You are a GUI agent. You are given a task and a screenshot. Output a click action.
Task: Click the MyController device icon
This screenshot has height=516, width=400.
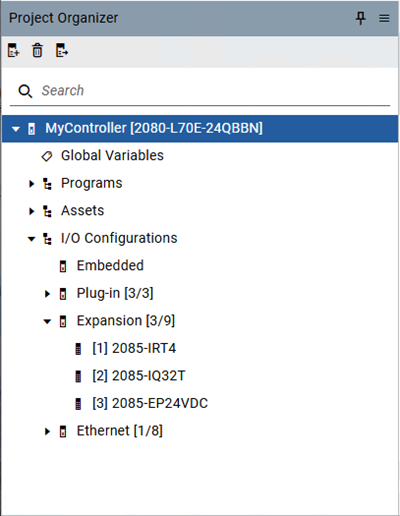[32, 129]
